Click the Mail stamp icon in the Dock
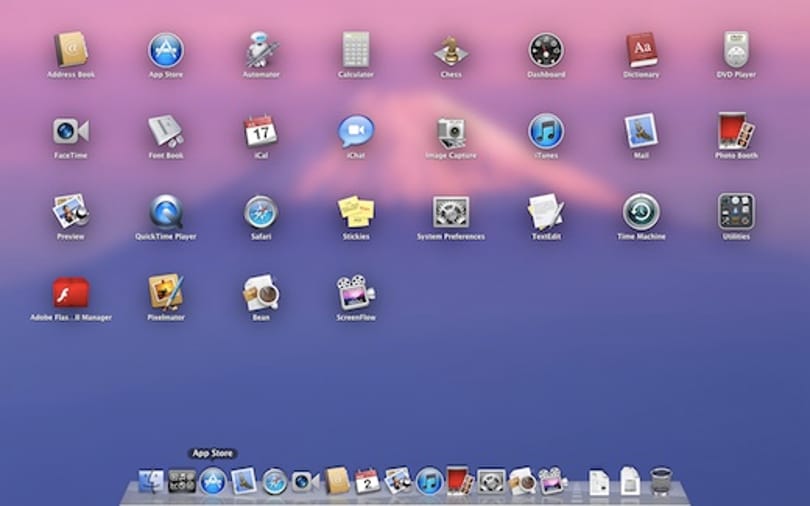Screen dimensions: 810x506 pyautogui.click(x=243, y=481)
